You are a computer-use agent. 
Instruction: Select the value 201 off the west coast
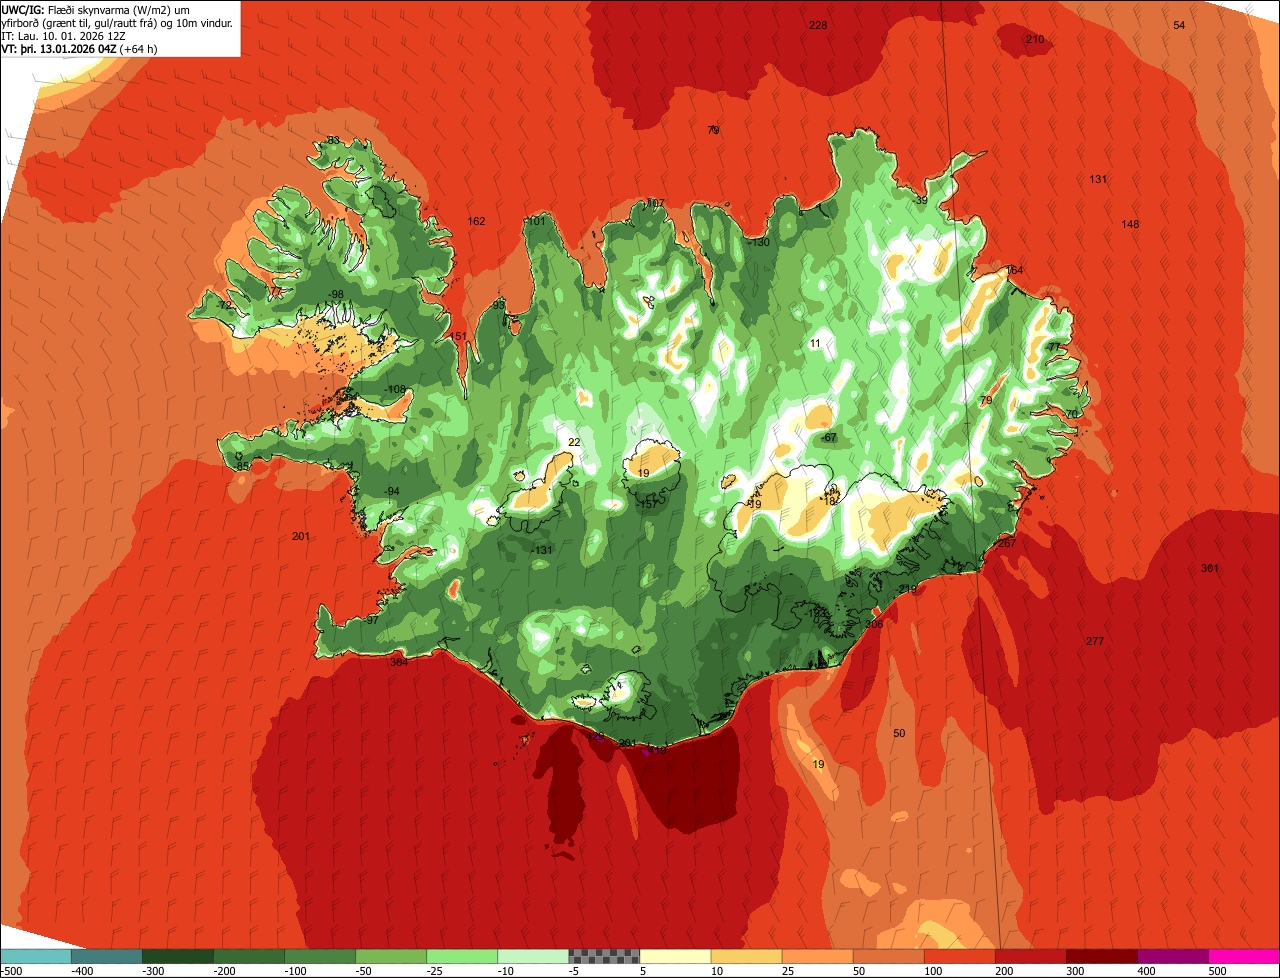[301, 537]
